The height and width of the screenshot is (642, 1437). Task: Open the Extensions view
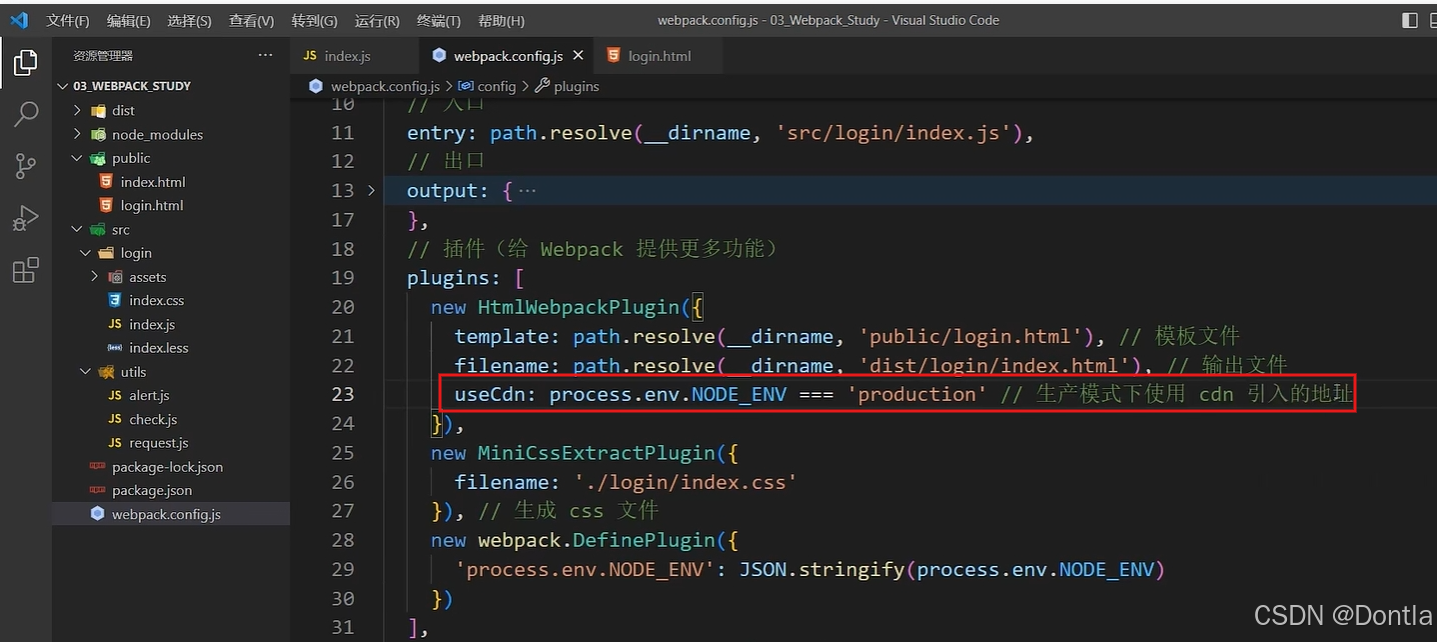pyautogui.click(x=26, y=270)
